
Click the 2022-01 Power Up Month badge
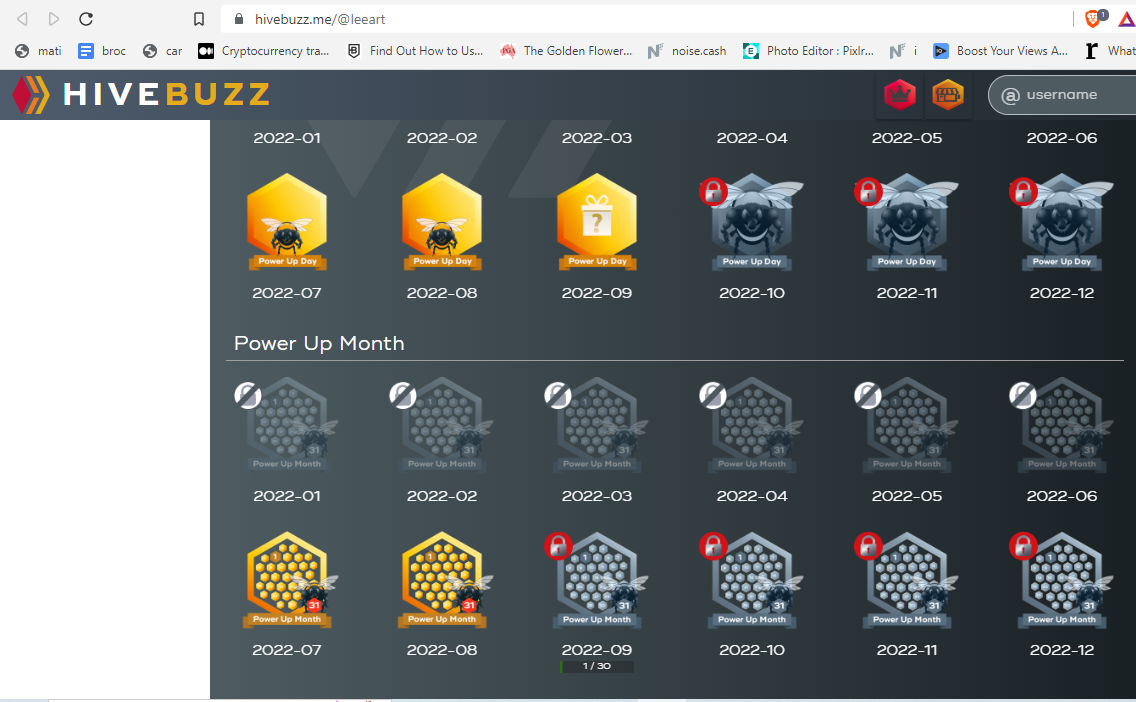[287, 425]
